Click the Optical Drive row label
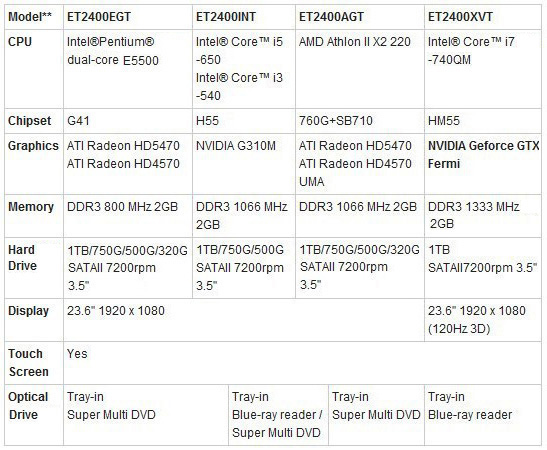This screenshot has height=450, width=547. (28, 406)
